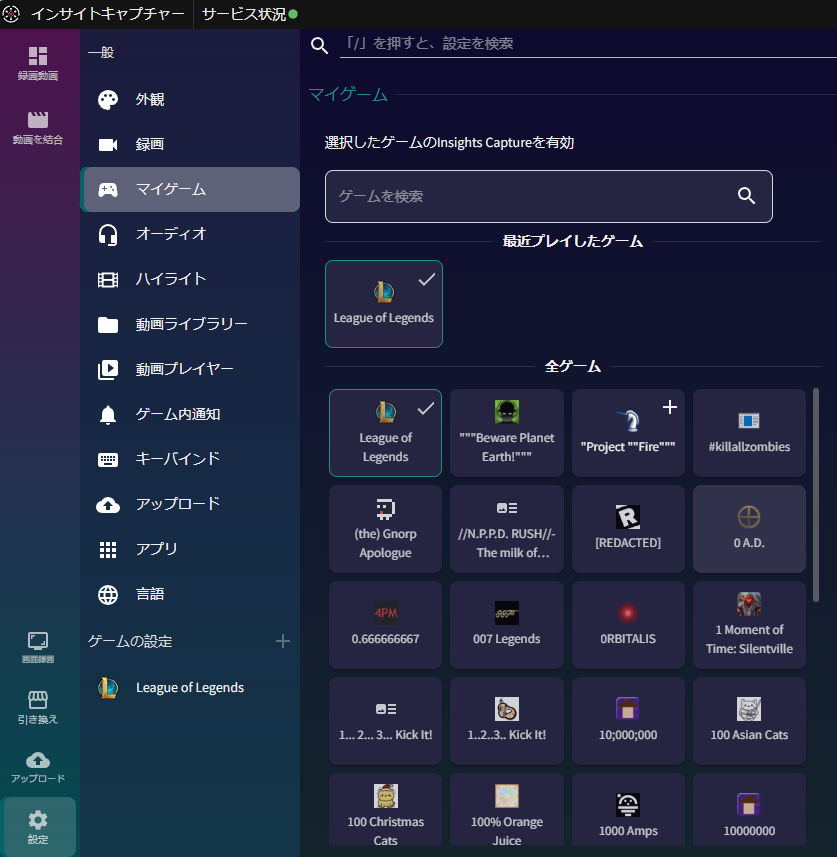Enable [REDACTED] game card
Image resolution: width=837 pixels, height=857 pixels.
[628, 529]
